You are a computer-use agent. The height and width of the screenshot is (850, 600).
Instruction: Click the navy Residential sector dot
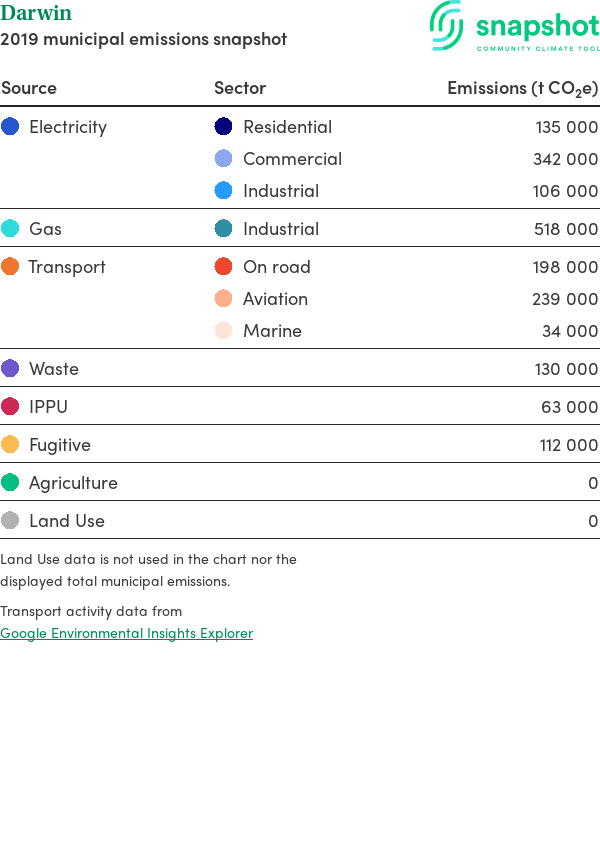223,126
